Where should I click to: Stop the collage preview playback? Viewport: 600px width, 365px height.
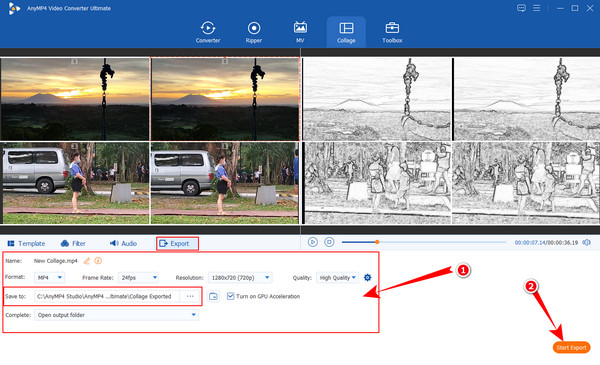329,242
